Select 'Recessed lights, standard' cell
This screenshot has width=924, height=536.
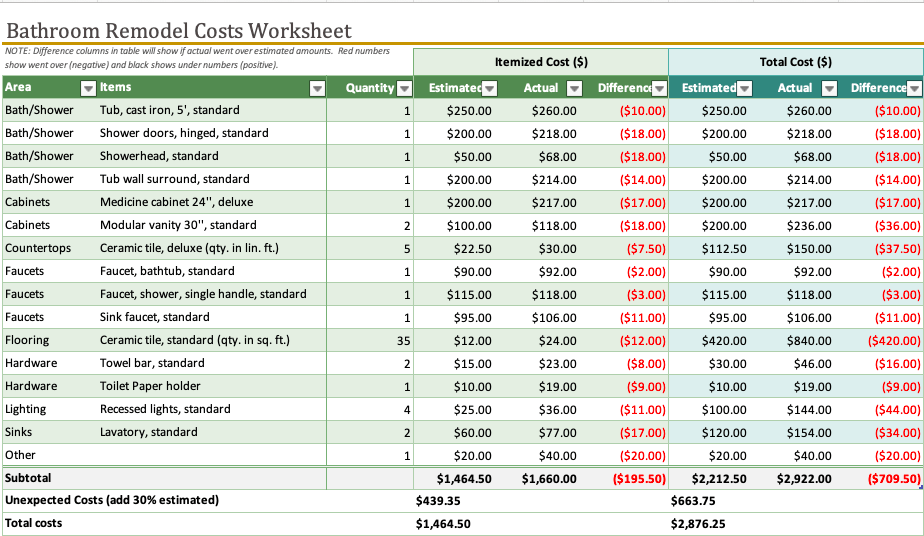point(211,409)
